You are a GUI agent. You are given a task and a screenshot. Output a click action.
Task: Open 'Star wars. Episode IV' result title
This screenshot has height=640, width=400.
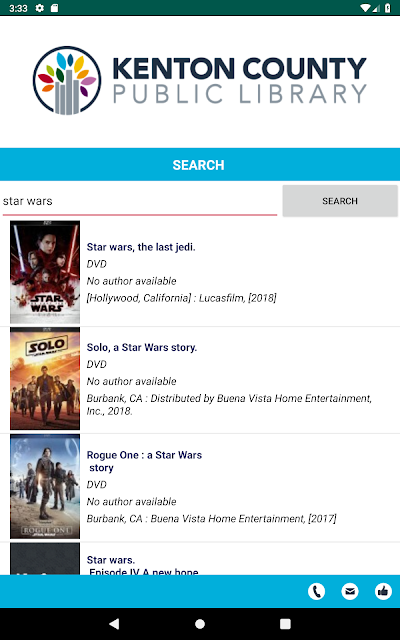point(142,566)
